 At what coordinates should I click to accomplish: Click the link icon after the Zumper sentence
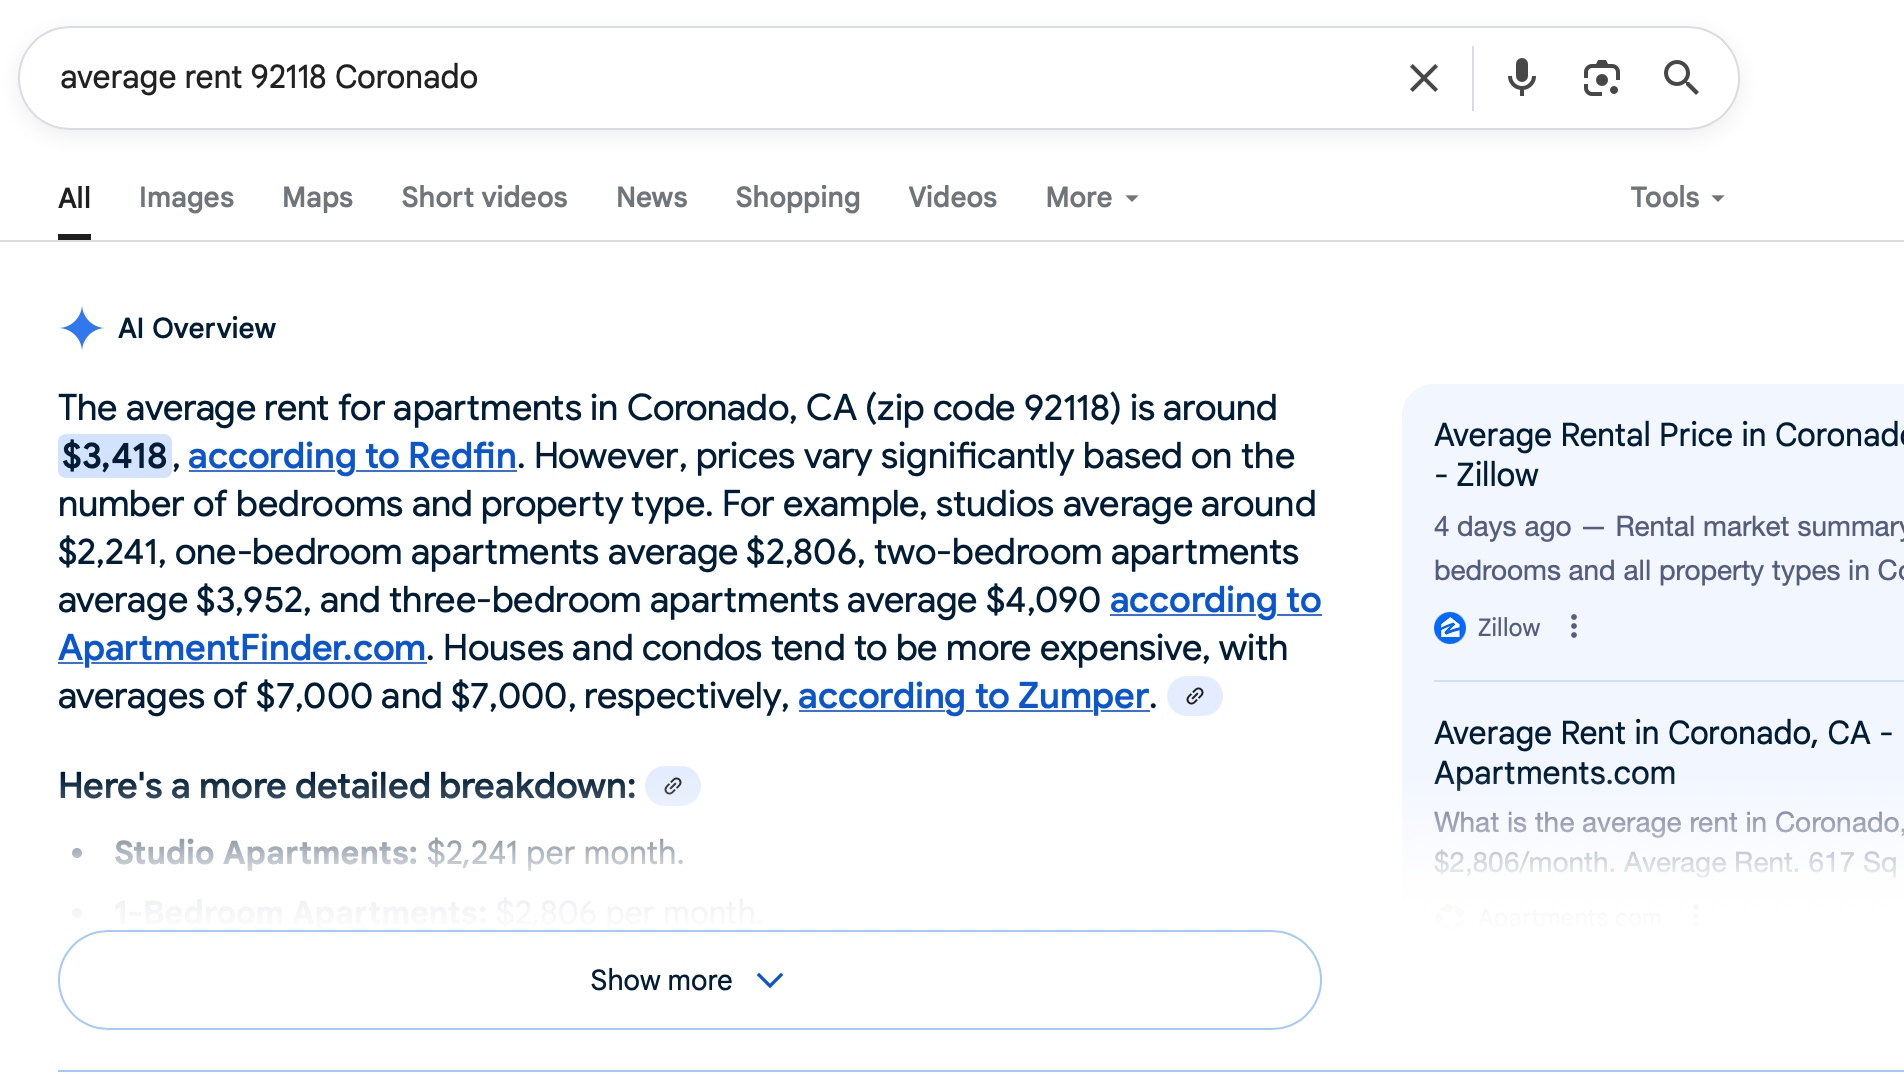pos(1195,696)
